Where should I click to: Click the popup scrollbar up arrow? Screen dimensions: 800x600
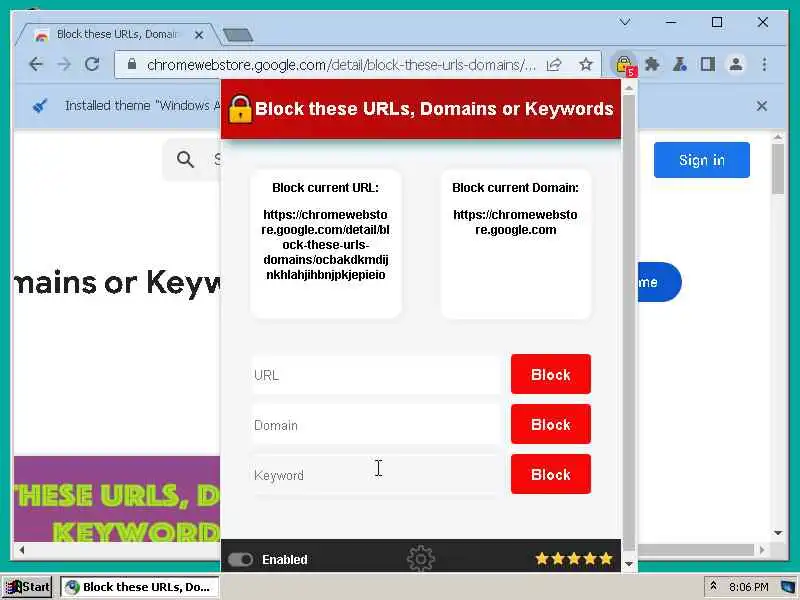(x=629, y=88)
